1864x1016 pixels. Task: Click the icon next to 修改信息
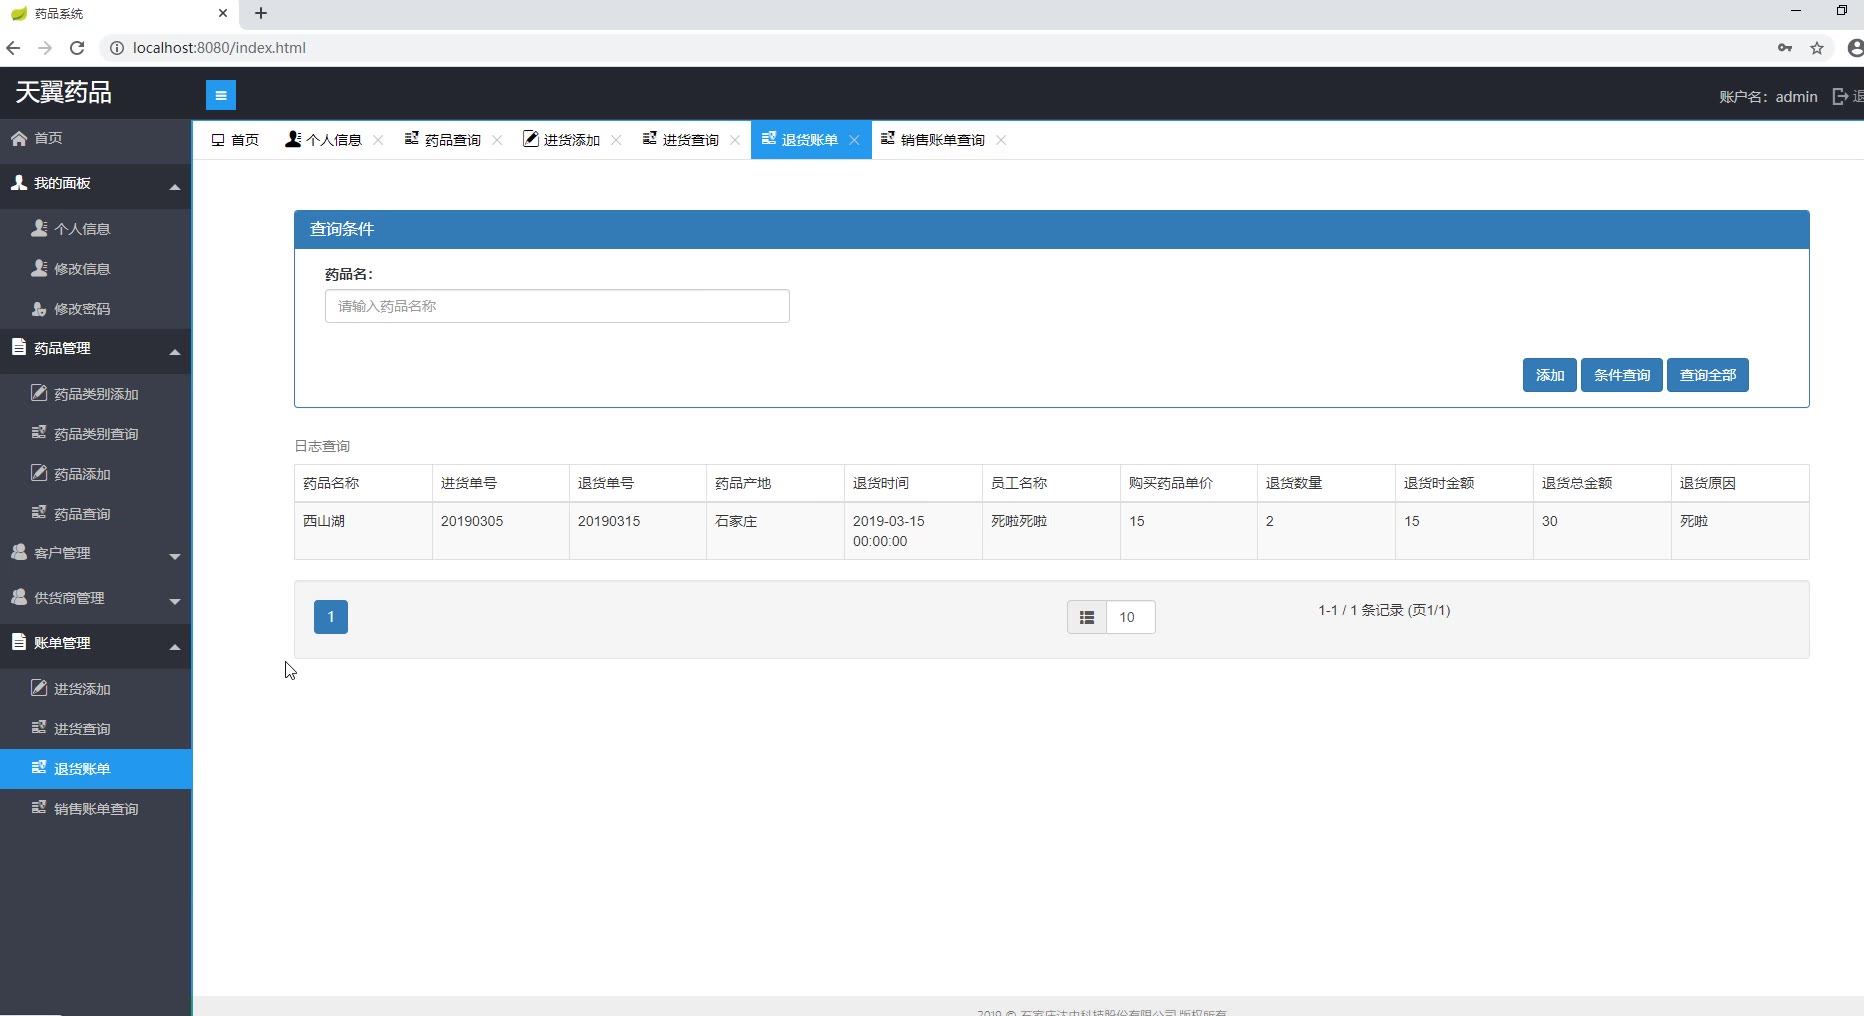point(39,268)
